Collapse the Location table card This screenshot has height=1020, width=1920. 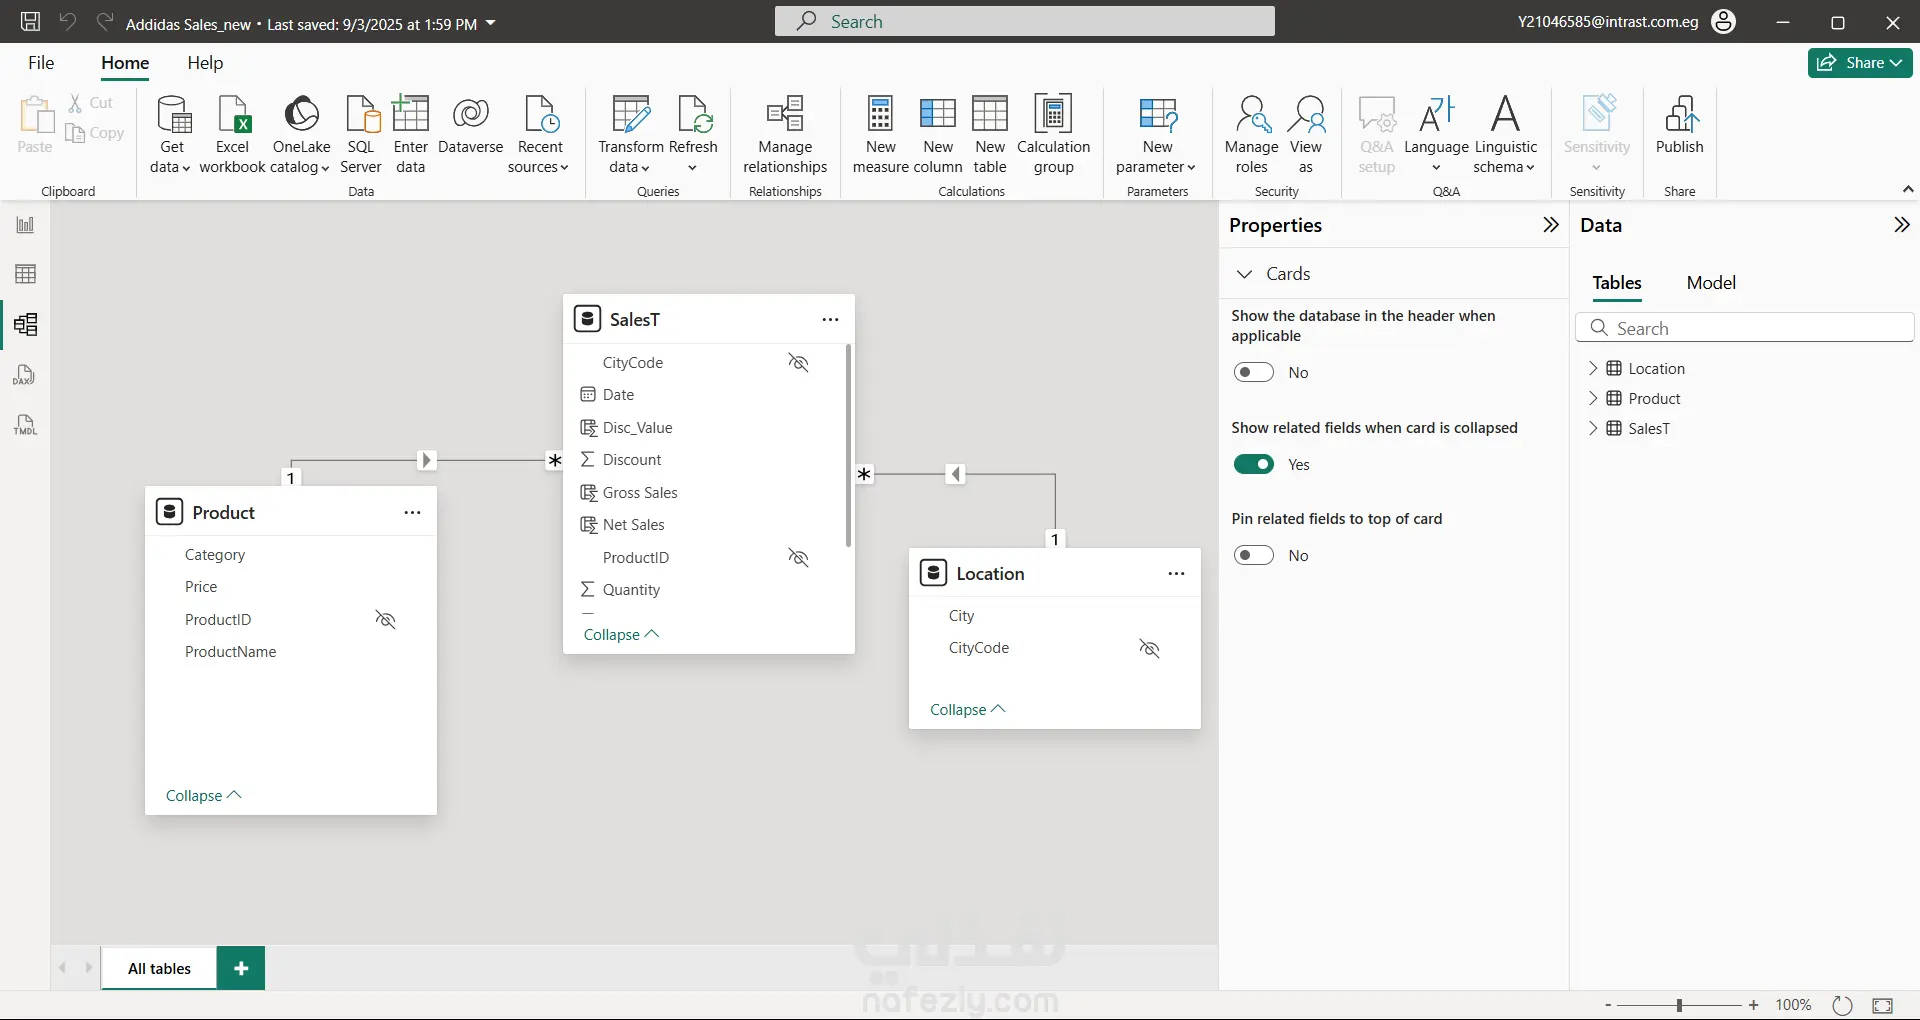[967, 710]
